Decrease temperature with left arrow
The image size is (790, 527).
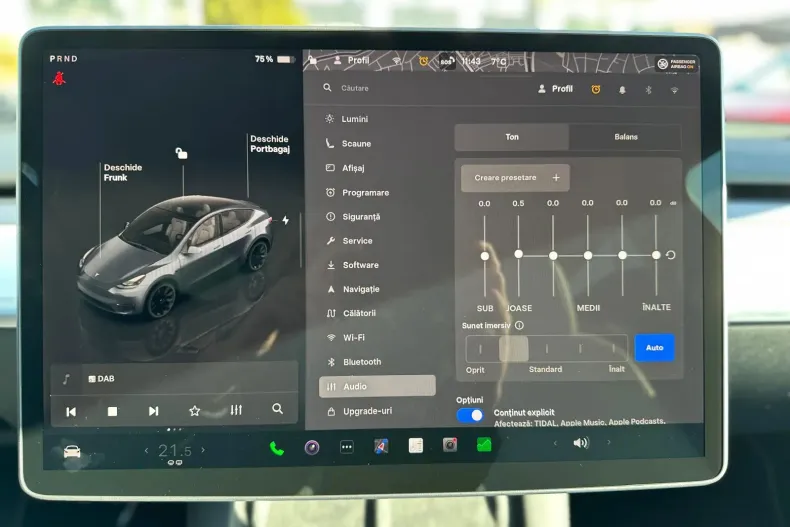click(147, 450)
